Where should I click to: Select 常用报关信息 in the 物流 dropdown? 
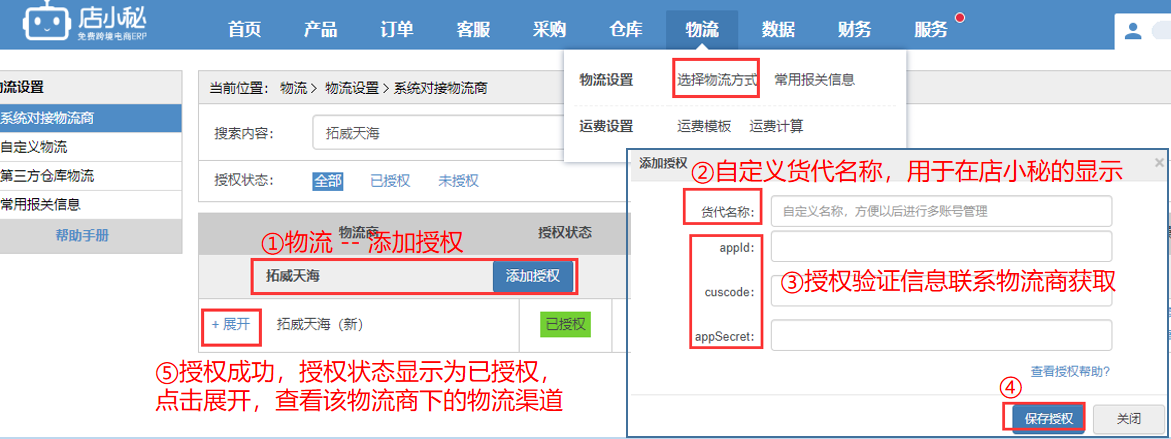pyautogui.click(x=814, y=80)
